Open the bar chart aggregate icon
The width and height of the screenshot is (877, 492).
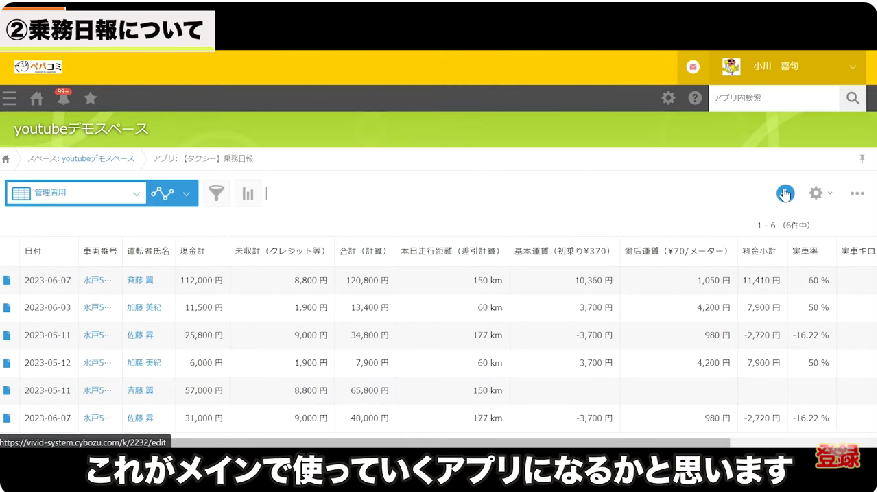pos(247,193)
